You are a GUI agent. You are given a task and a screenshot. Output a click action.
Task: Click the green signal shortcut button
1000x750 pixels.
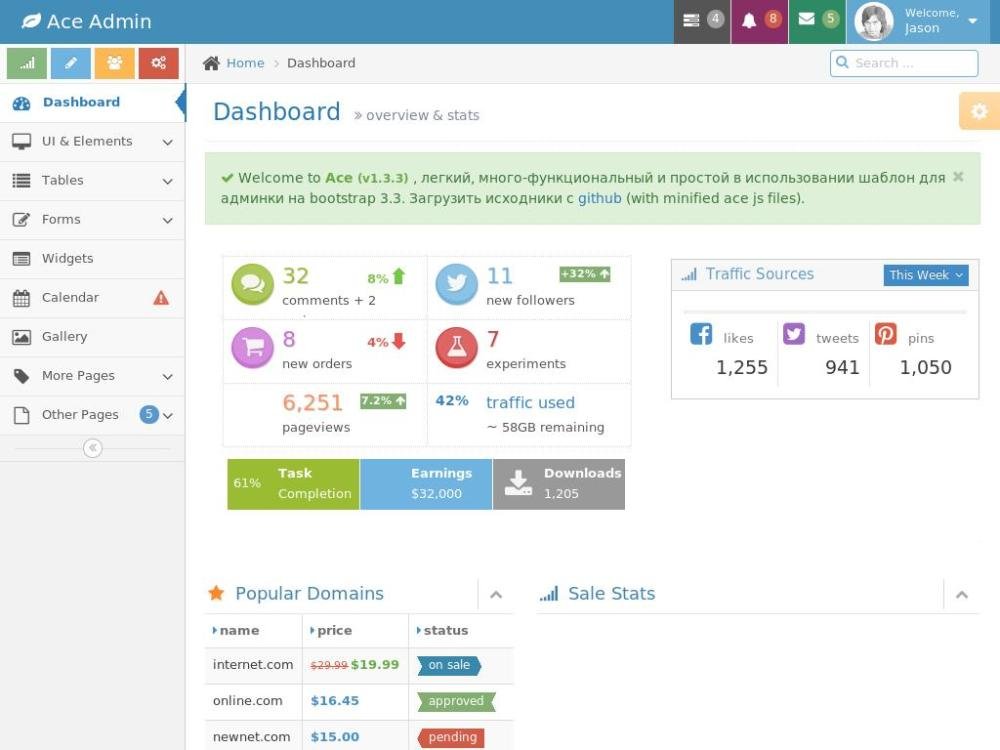(27, 63)
